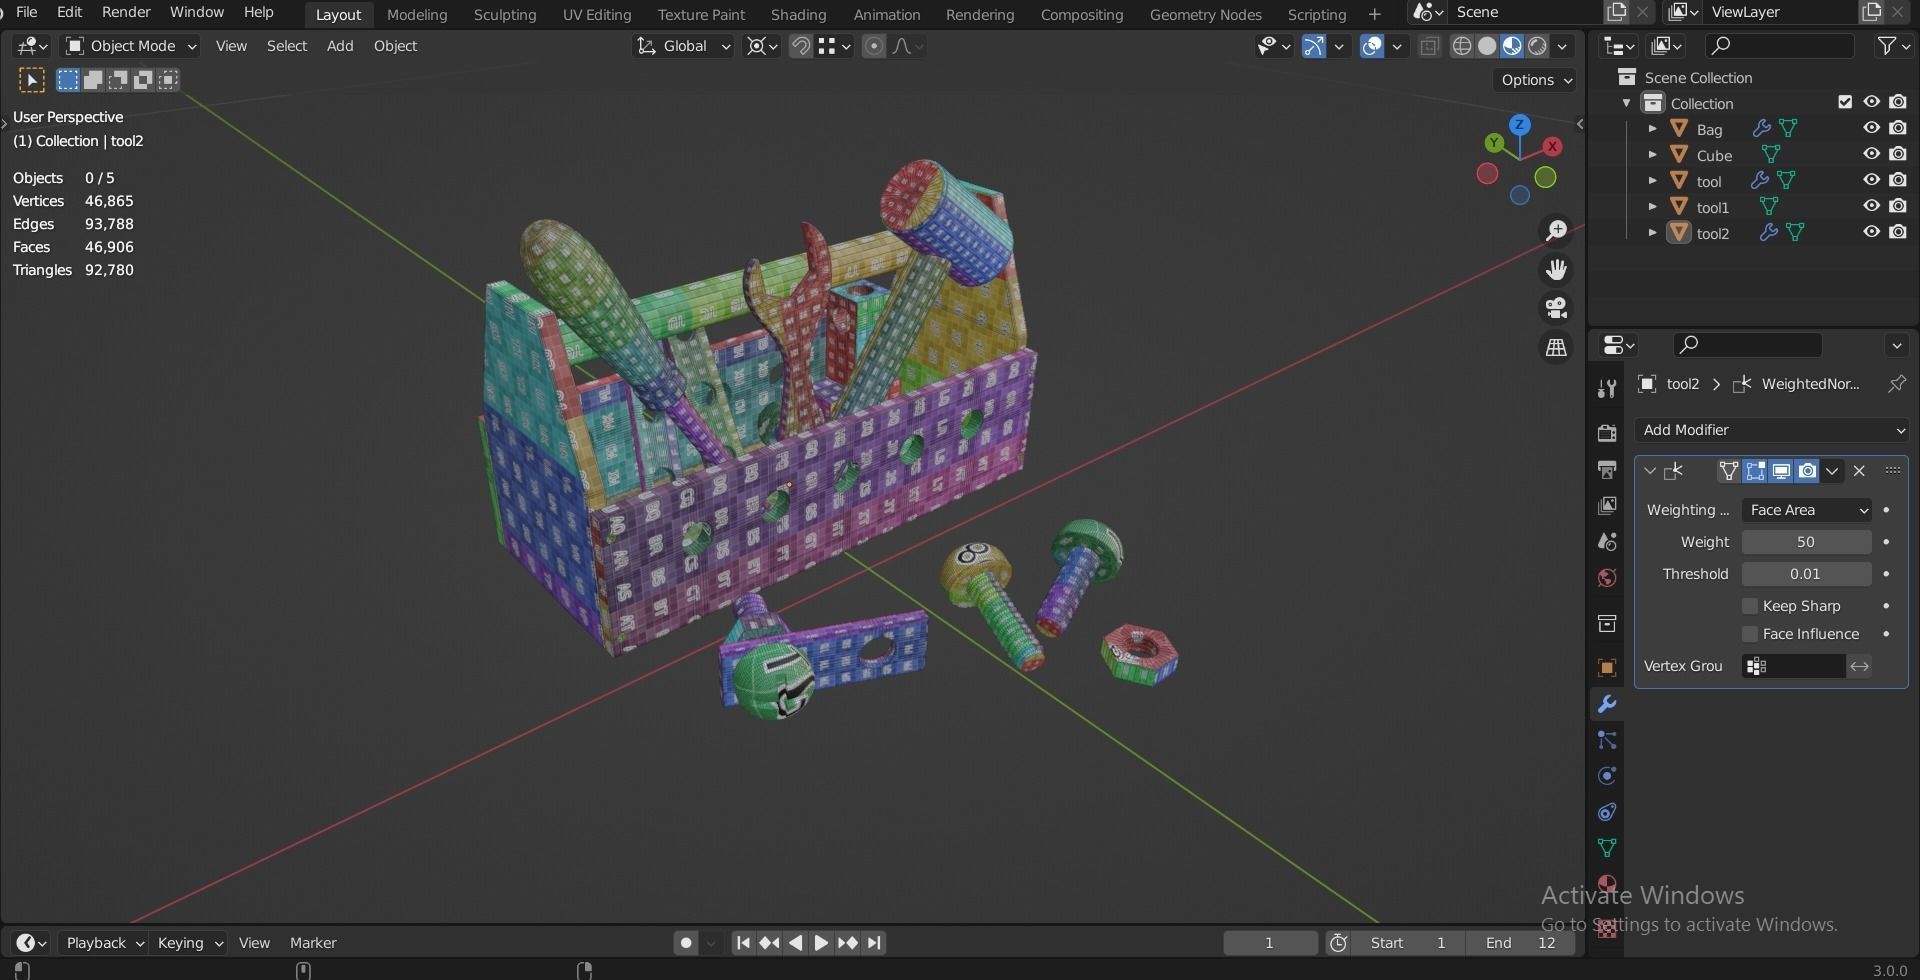Switch to the UV Editing workspace tab
The width and height of the screenshot is (1920, 980).
[597, 14]
